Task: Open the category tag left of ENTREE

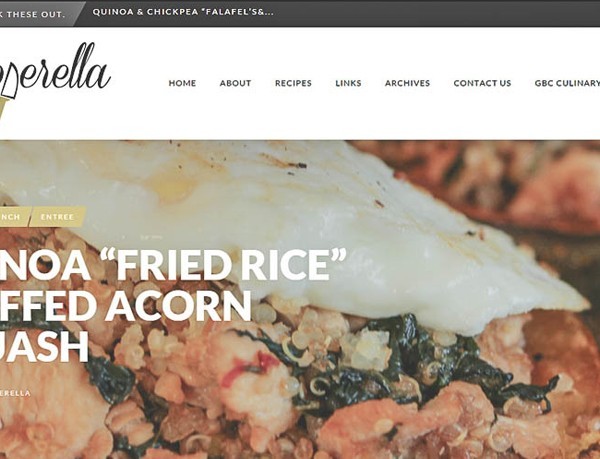Action: [12, 217]
